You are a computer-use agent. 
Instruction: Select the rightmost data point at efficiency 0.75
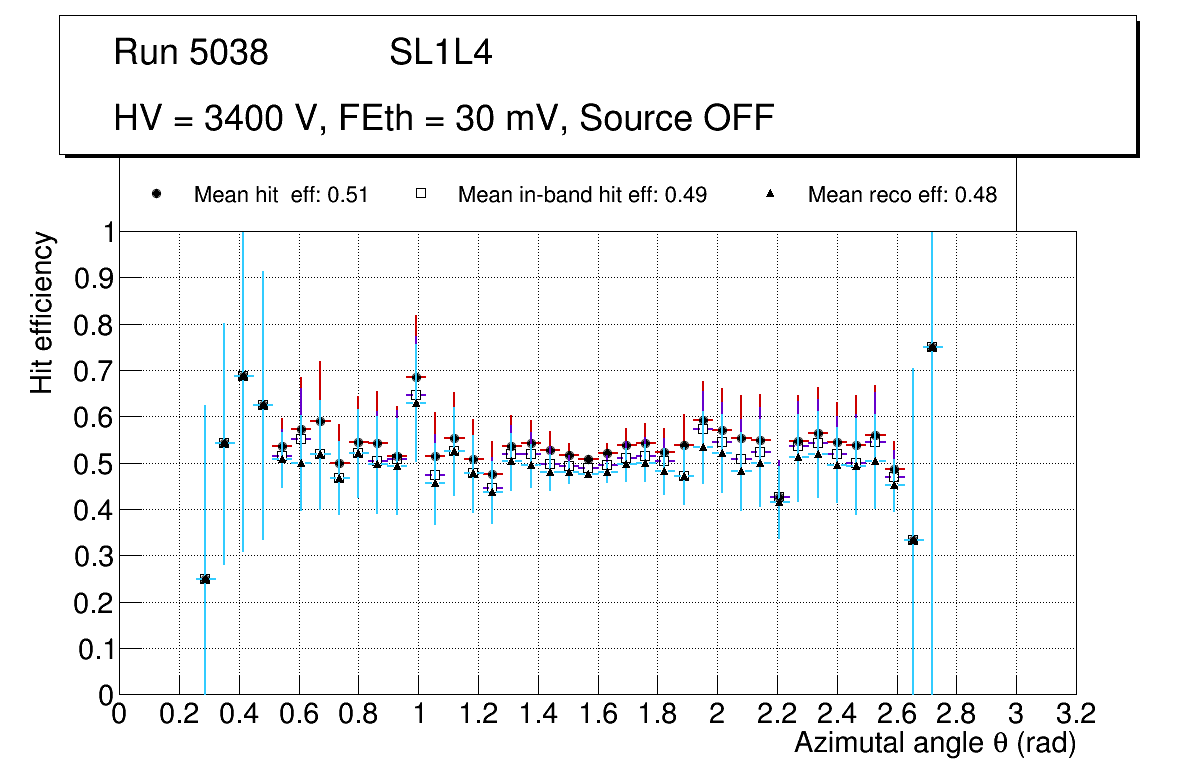932,347
